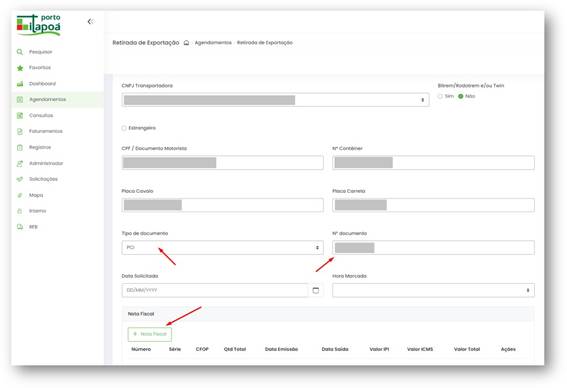Screen dimensions: 567x388
Task: Click the Favoritos star icon
Action: tap(20, 68)
